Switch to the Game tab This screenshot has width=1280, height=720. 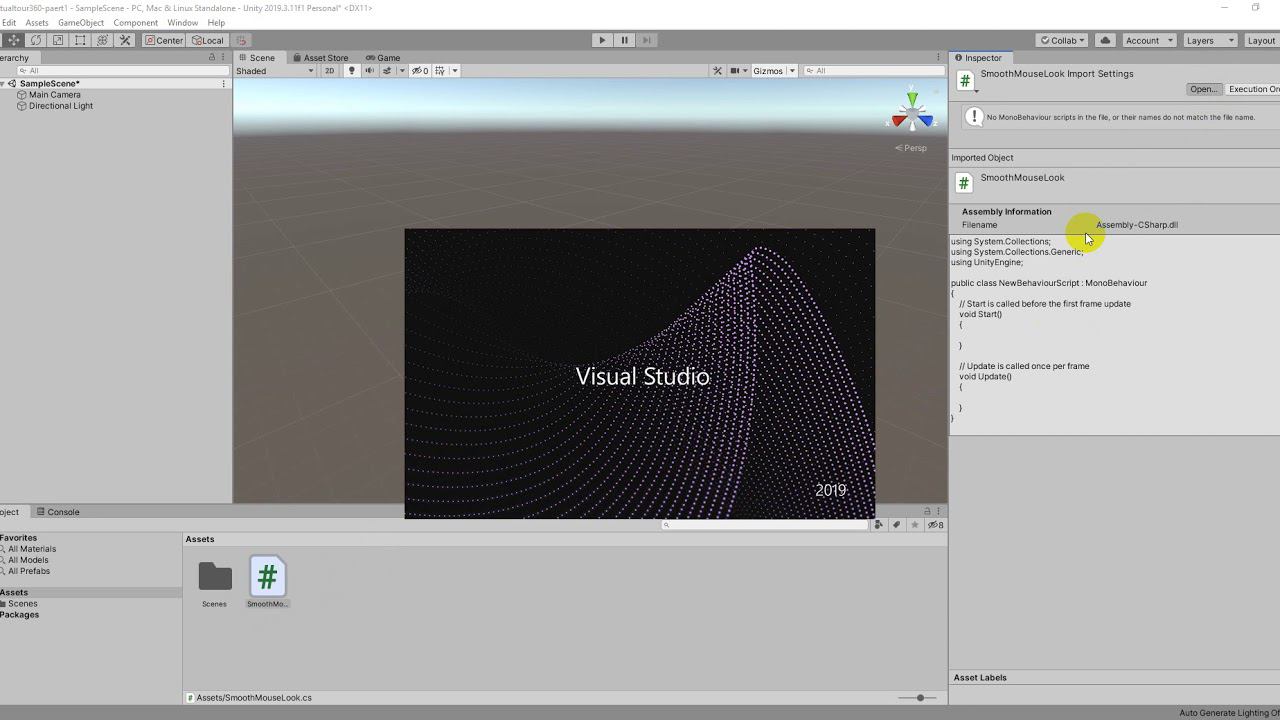pyautogui.click(x=383, y=58)
